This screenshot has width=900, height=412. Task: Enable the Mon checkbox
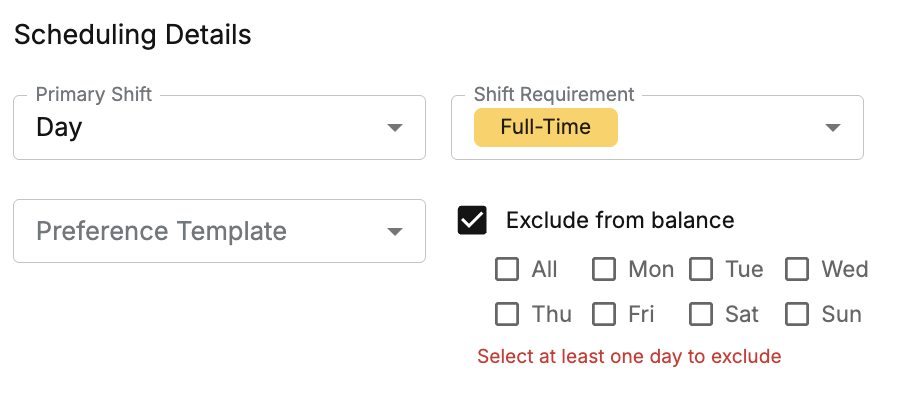point(604,269)
